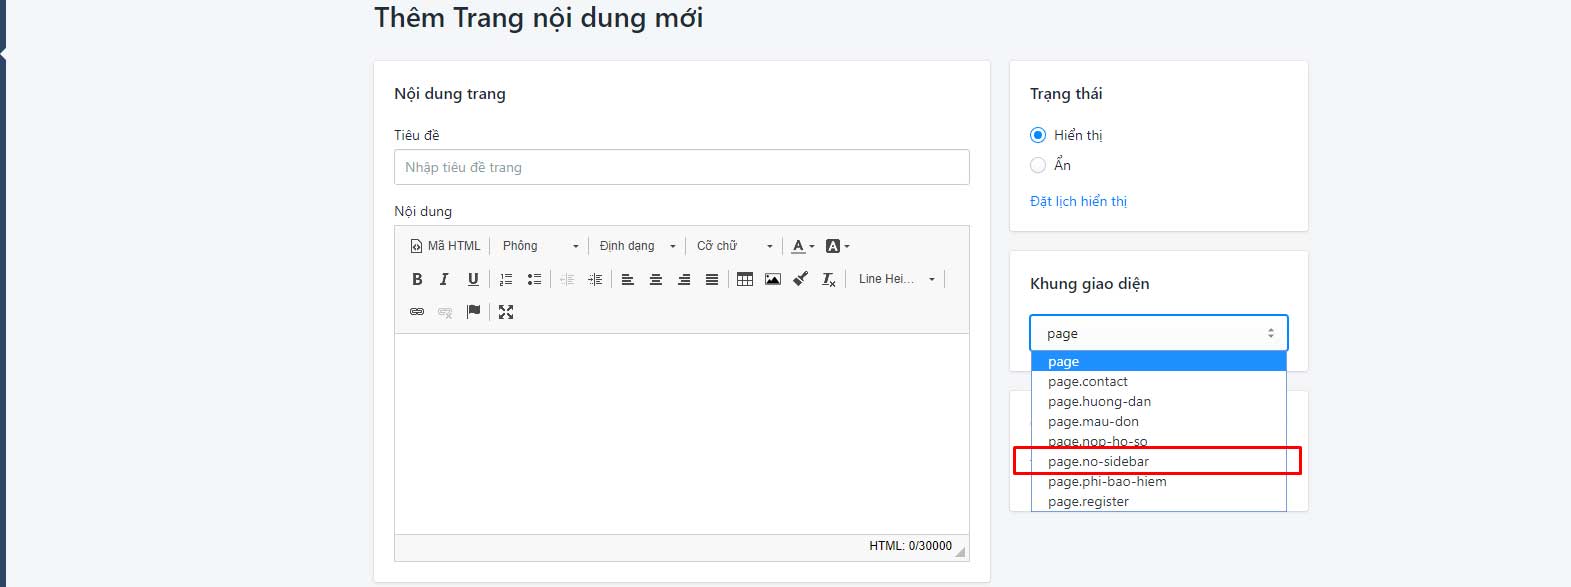The height and width of the screenshot is (587, 1571).
Task: Click inside the Nội dung editor body
Action: coord(681,434)
